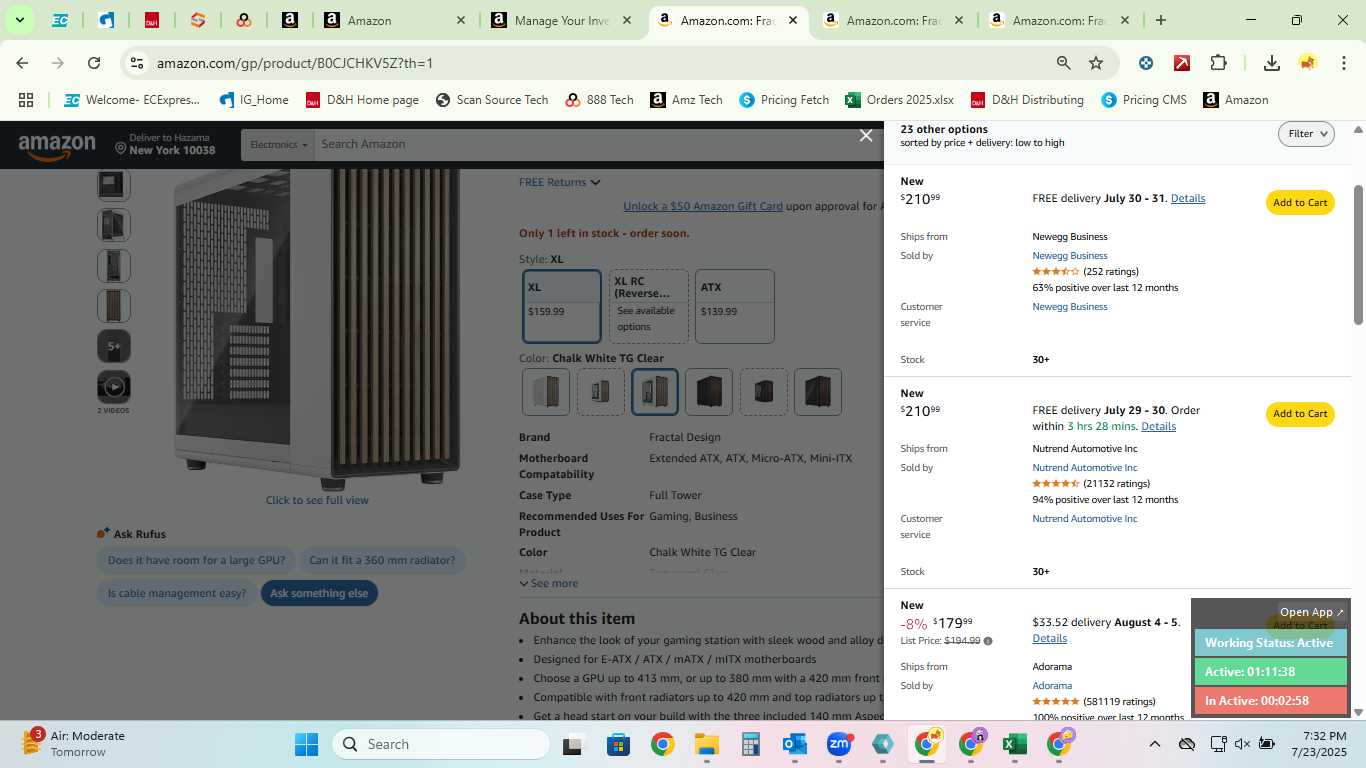Switch to the 'Amazon' tab
This screenshot has height=768, width=1366.
[x=392, y=20]
